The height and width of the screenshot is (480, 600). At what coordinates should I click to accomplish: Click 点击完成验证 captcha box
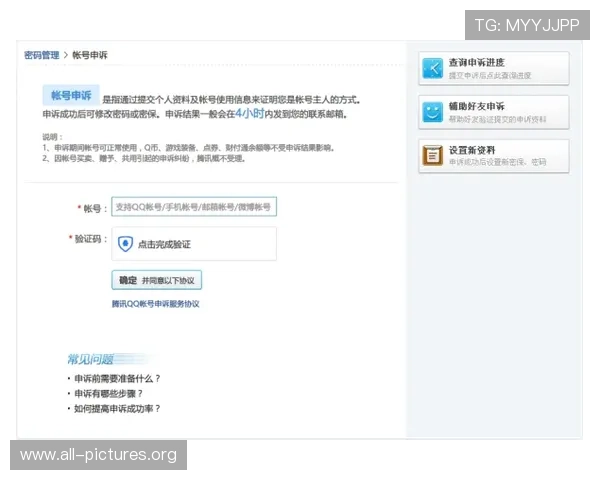[x=194, y=244]
